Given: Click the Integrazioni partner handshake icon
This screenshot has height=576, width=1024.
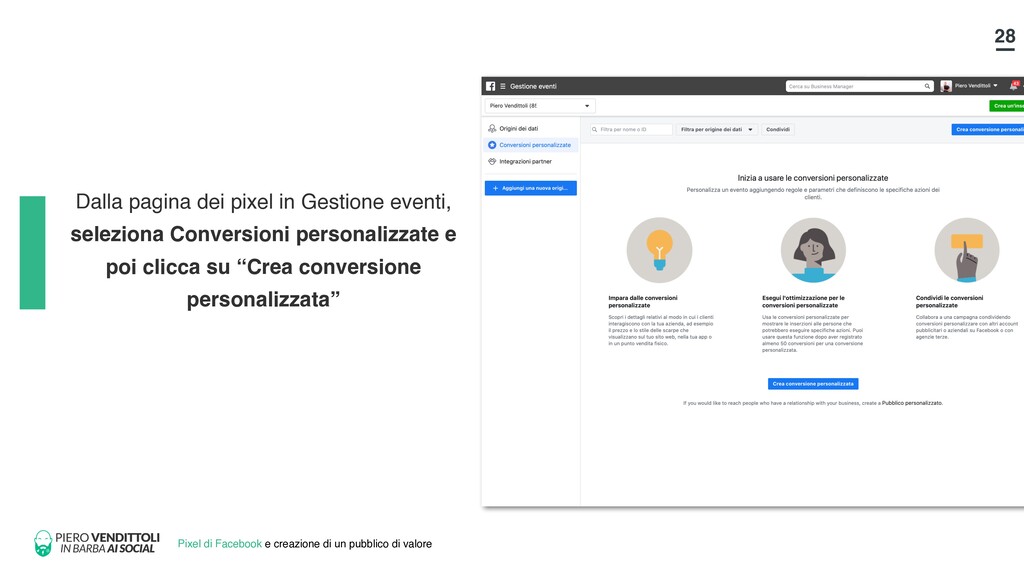Looking at the screenshot, I should [x=492, y=161].
